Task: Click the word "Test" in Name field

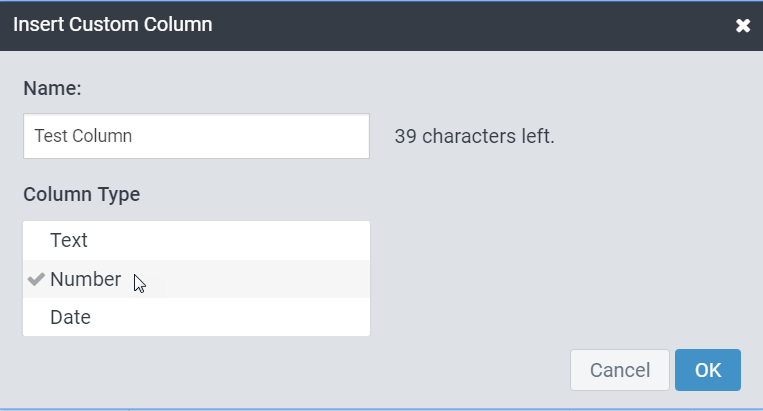Action: coord(50,136)
